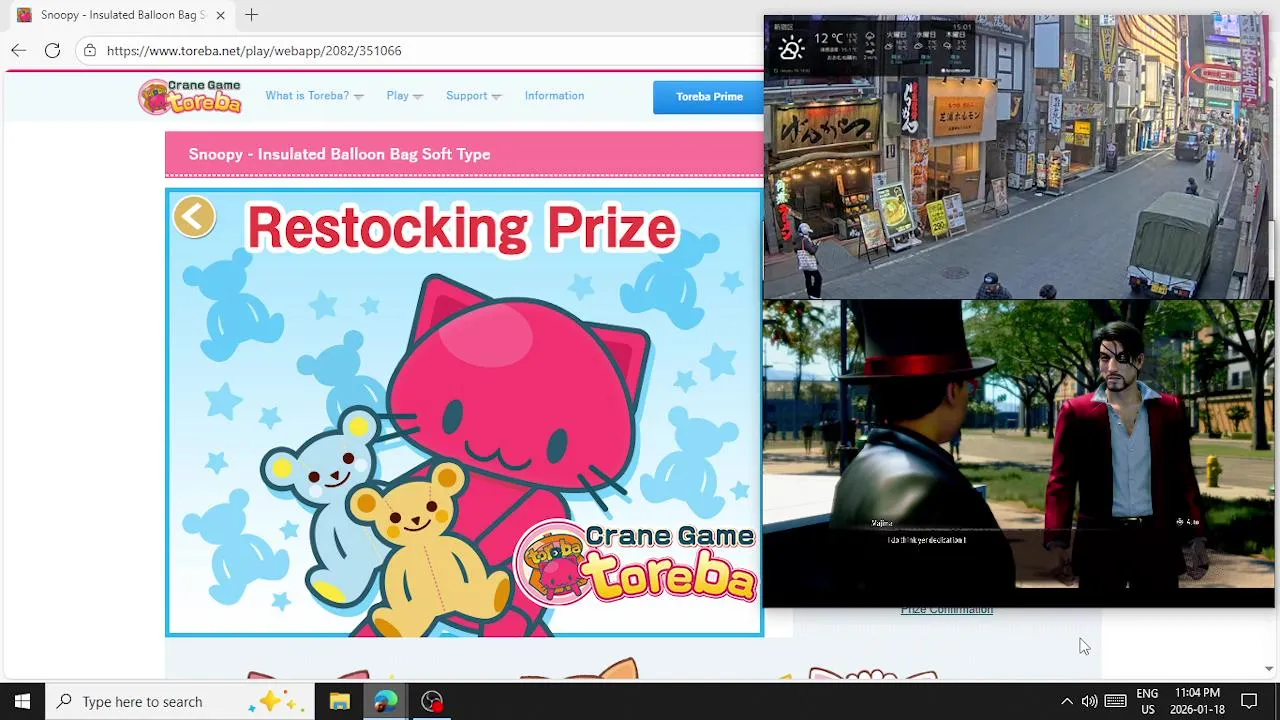Viewport: 1280px width, 720px height.
Task: Click the browser back arrow
Action: pos(18,50)
